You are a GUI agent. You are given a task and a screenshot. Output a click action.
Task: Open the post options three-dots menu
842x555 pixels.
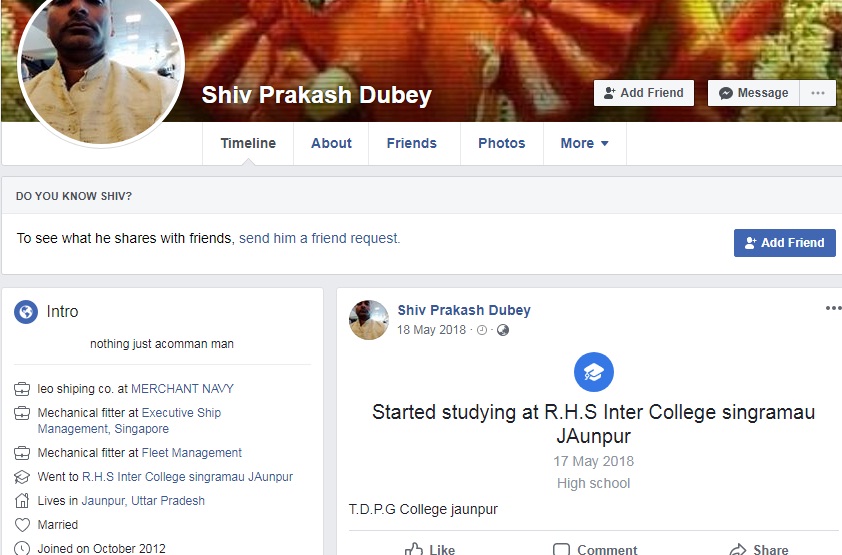[833, 308]
